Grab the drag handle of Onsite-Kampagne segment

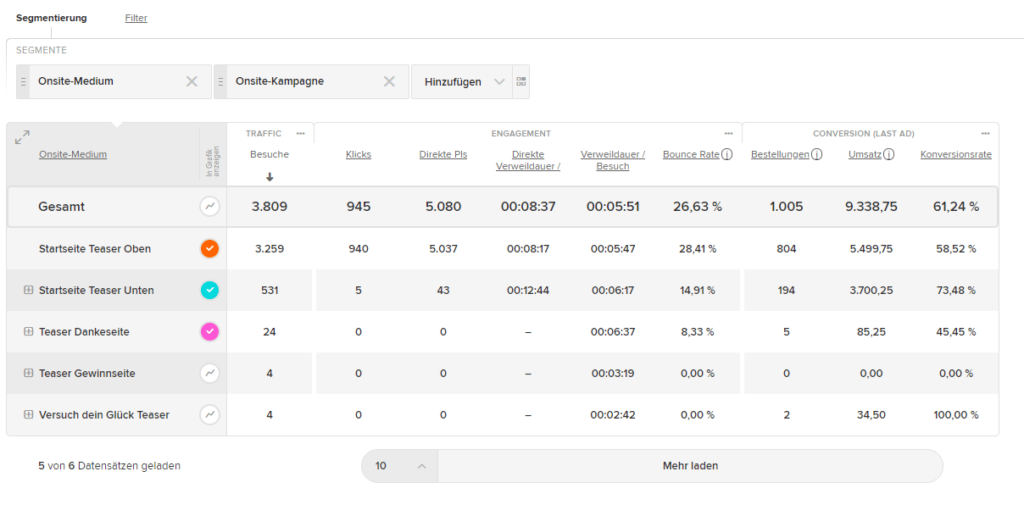tap(220, 82)
